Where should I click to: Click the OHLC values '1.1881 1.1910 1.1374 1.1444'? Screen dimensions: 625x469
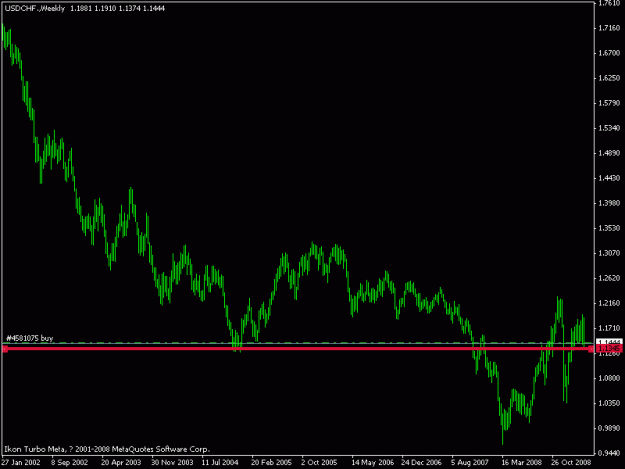click(x=118, y=8)
